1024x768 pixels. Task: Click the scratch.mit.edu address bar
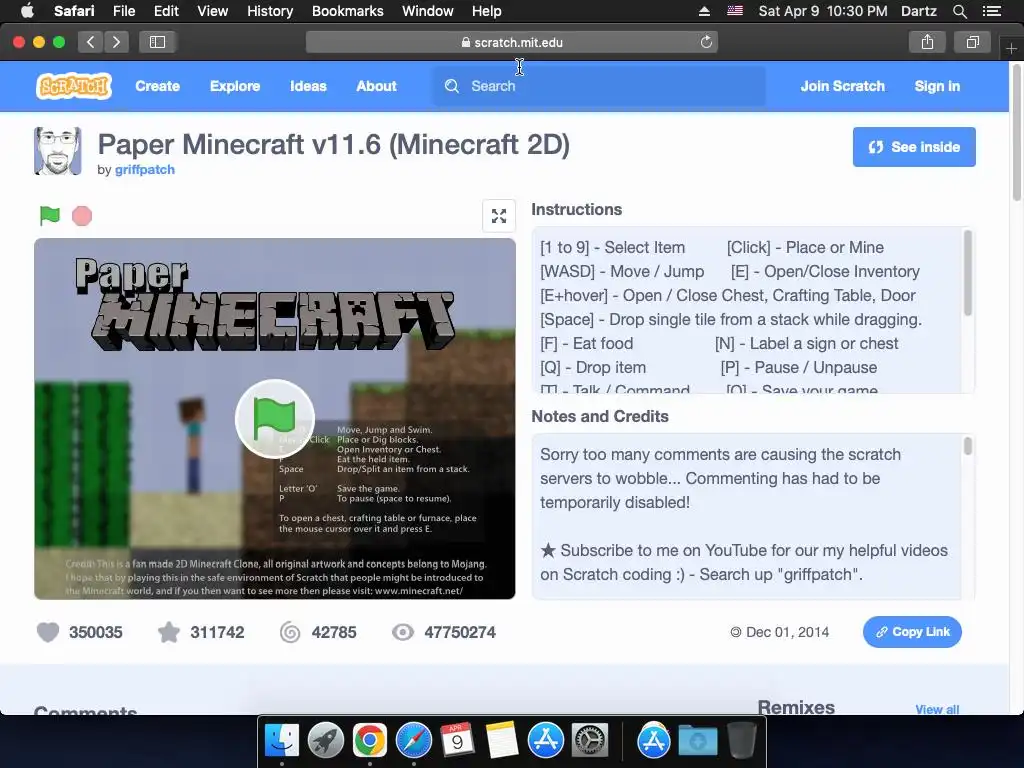point(512,42)
